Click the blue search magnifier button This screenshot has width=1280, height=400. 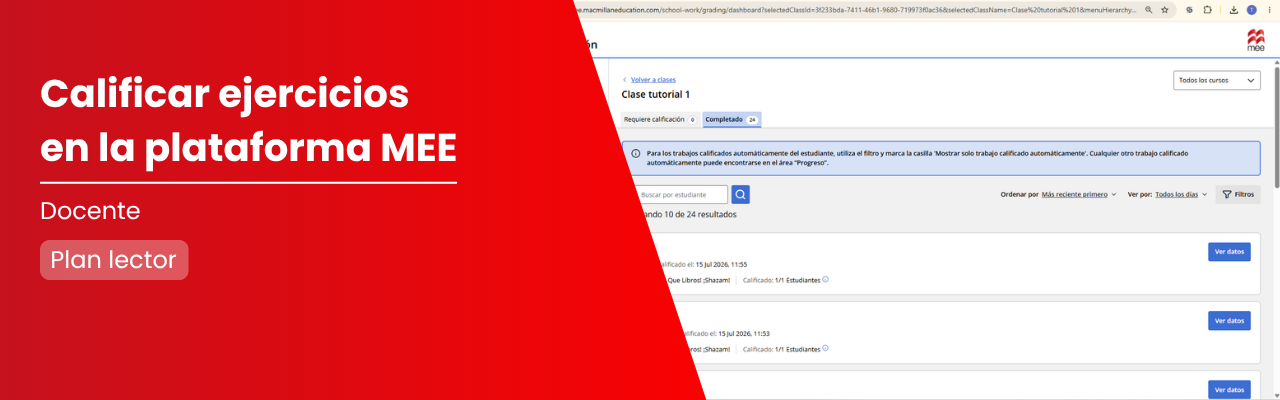[x=740, y=194]
